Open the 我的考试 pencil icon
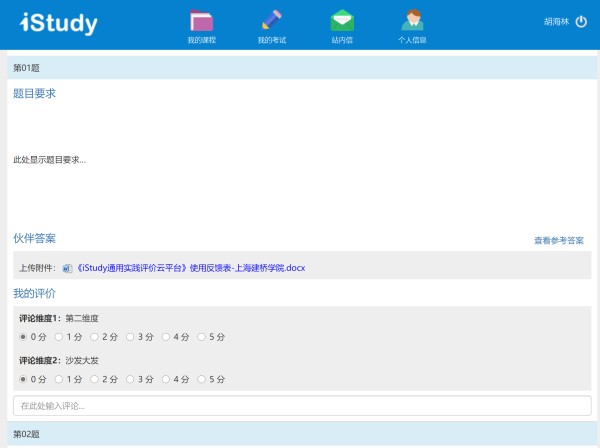 pos(272,19)
